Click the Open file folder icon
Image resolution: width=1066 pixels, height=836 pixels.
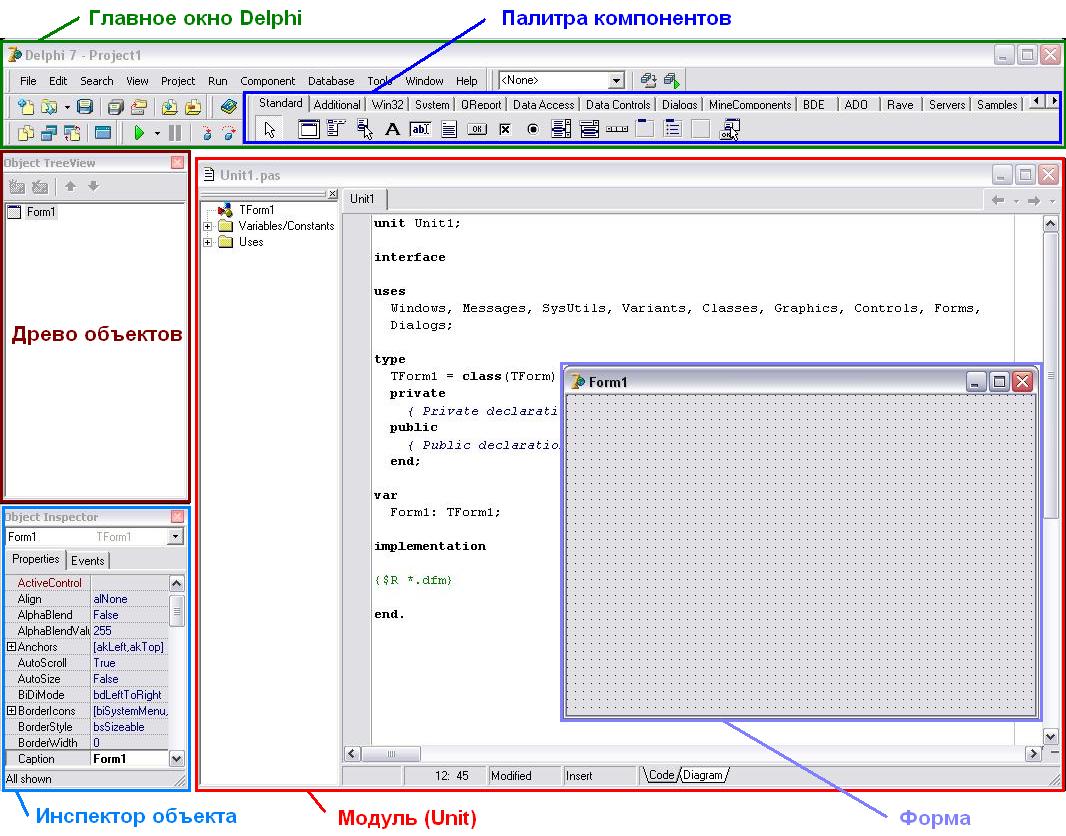click(x=48, y=107)
